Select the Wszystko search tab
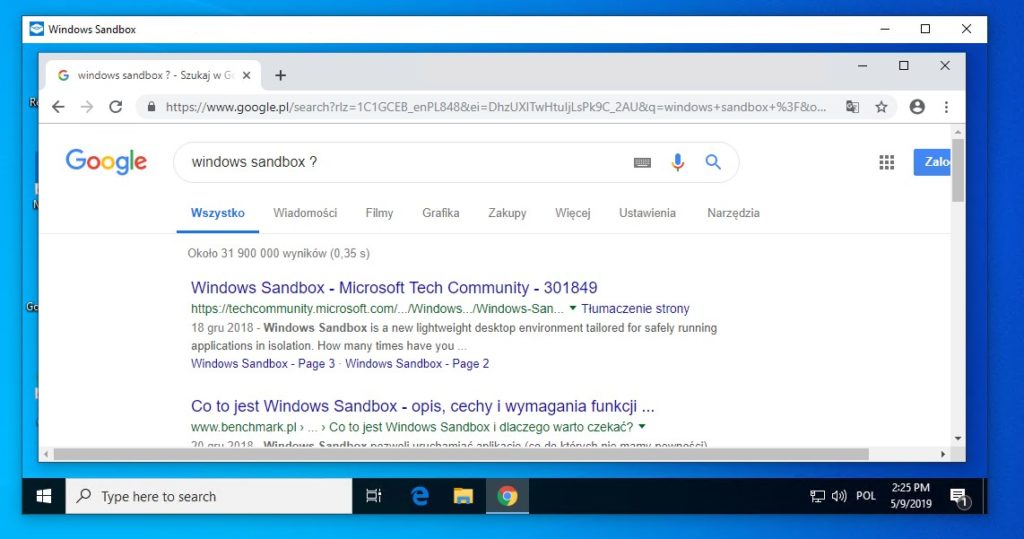 point(217,213)
